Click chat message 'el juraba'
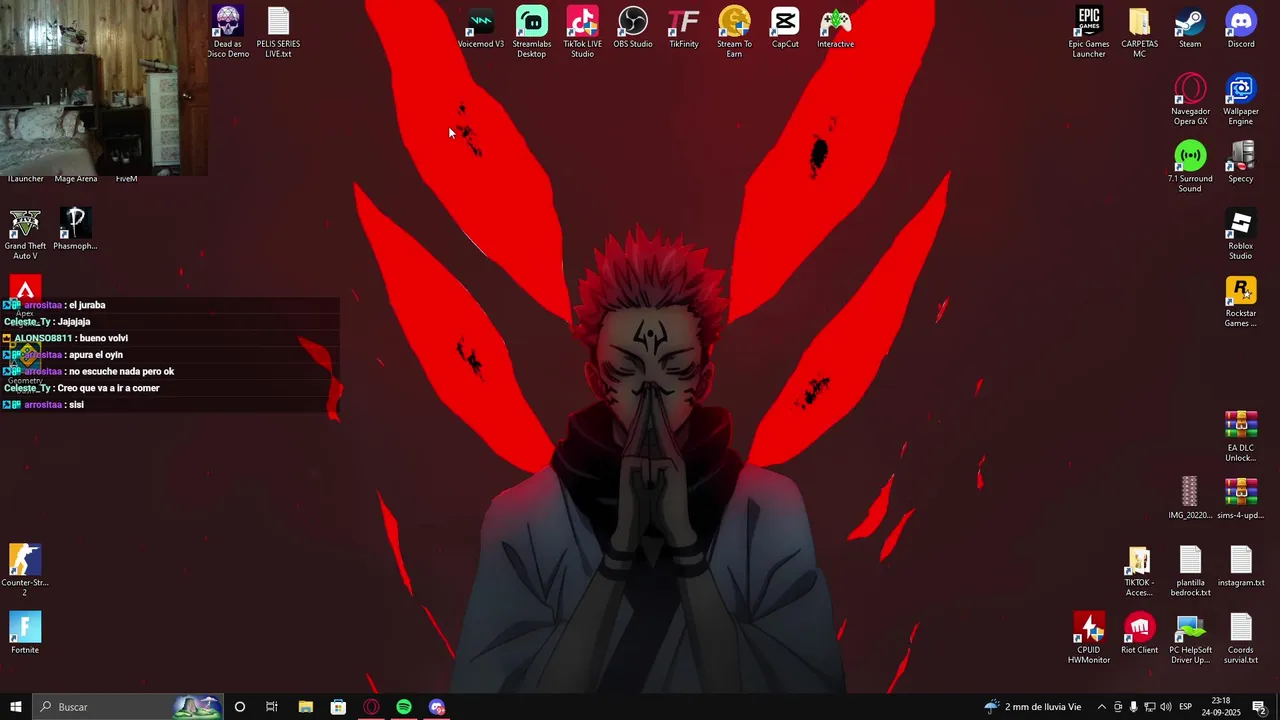Image resolution: width=1280 pixels, height=720 pixels. [x=87, y=305]
